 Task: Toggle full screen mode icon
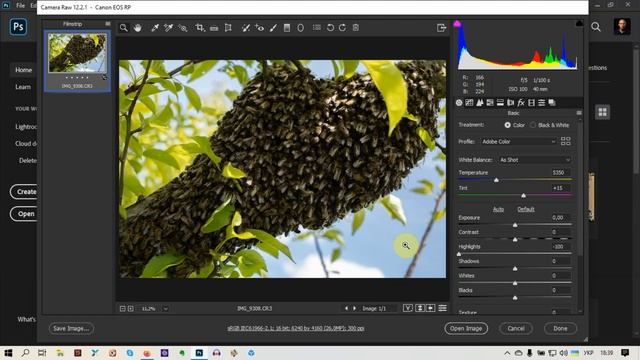click(441, 28)
